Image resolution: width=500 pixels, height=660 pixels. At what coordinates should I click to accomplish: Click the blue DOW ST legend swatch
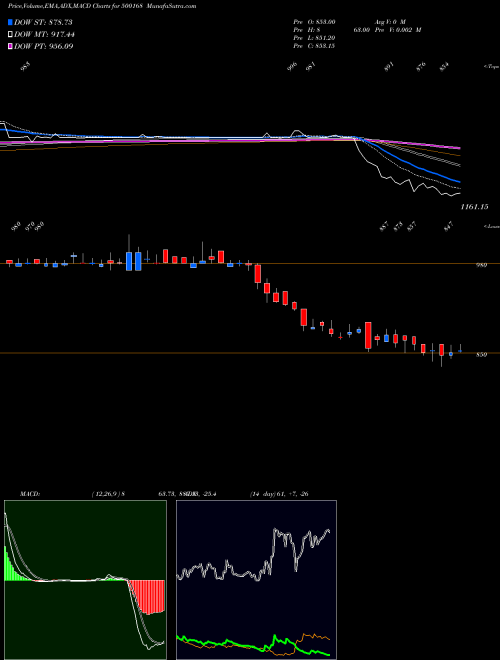point(10,22)
